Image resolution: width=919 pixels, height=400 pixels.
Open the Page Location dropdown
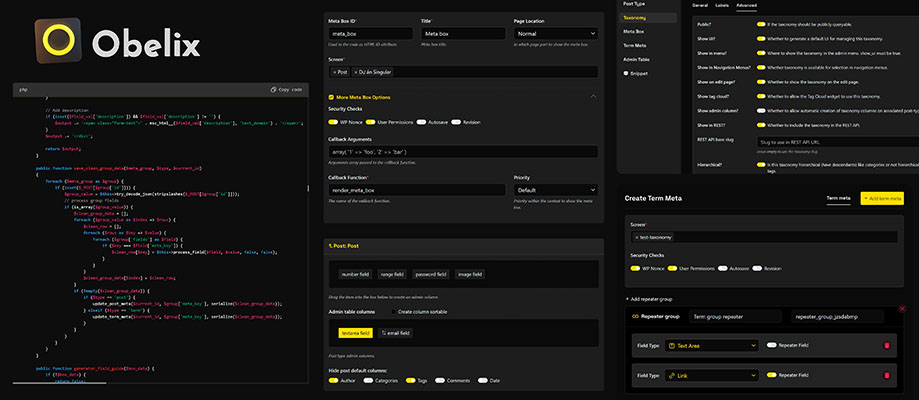coord(554,34)
